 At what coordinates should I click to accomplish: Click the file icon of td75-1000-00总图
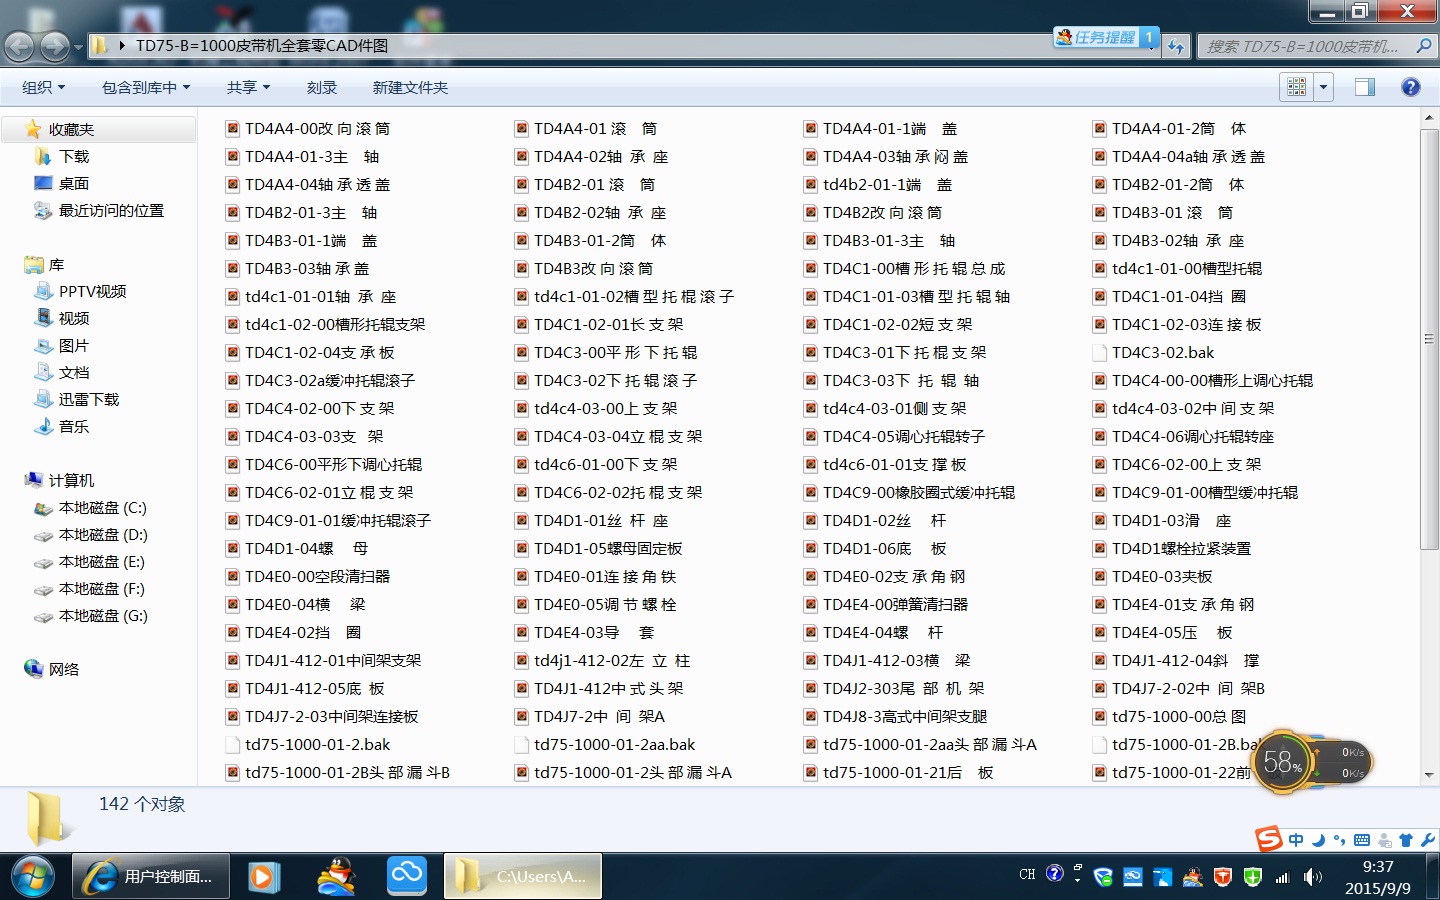pyautogui.click(x=1099, y=716)
